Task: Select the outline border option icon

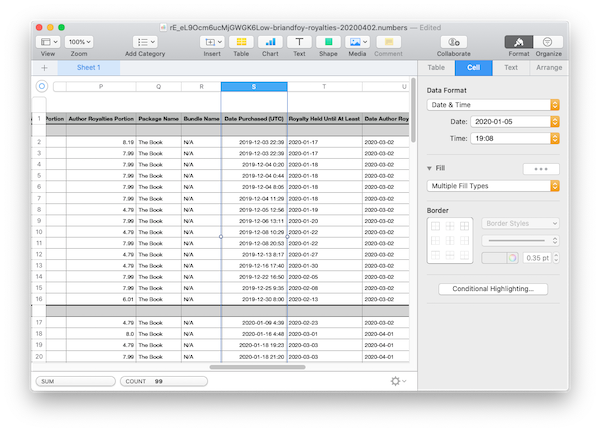Action: 435,226
